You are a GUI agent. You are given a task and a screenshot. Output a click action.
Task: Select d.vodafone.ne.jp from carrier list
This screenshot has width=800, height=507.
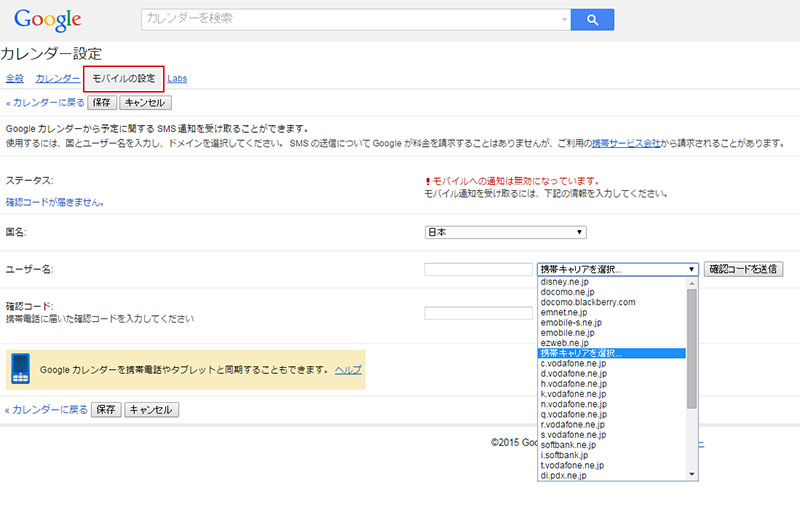(612, 373)
